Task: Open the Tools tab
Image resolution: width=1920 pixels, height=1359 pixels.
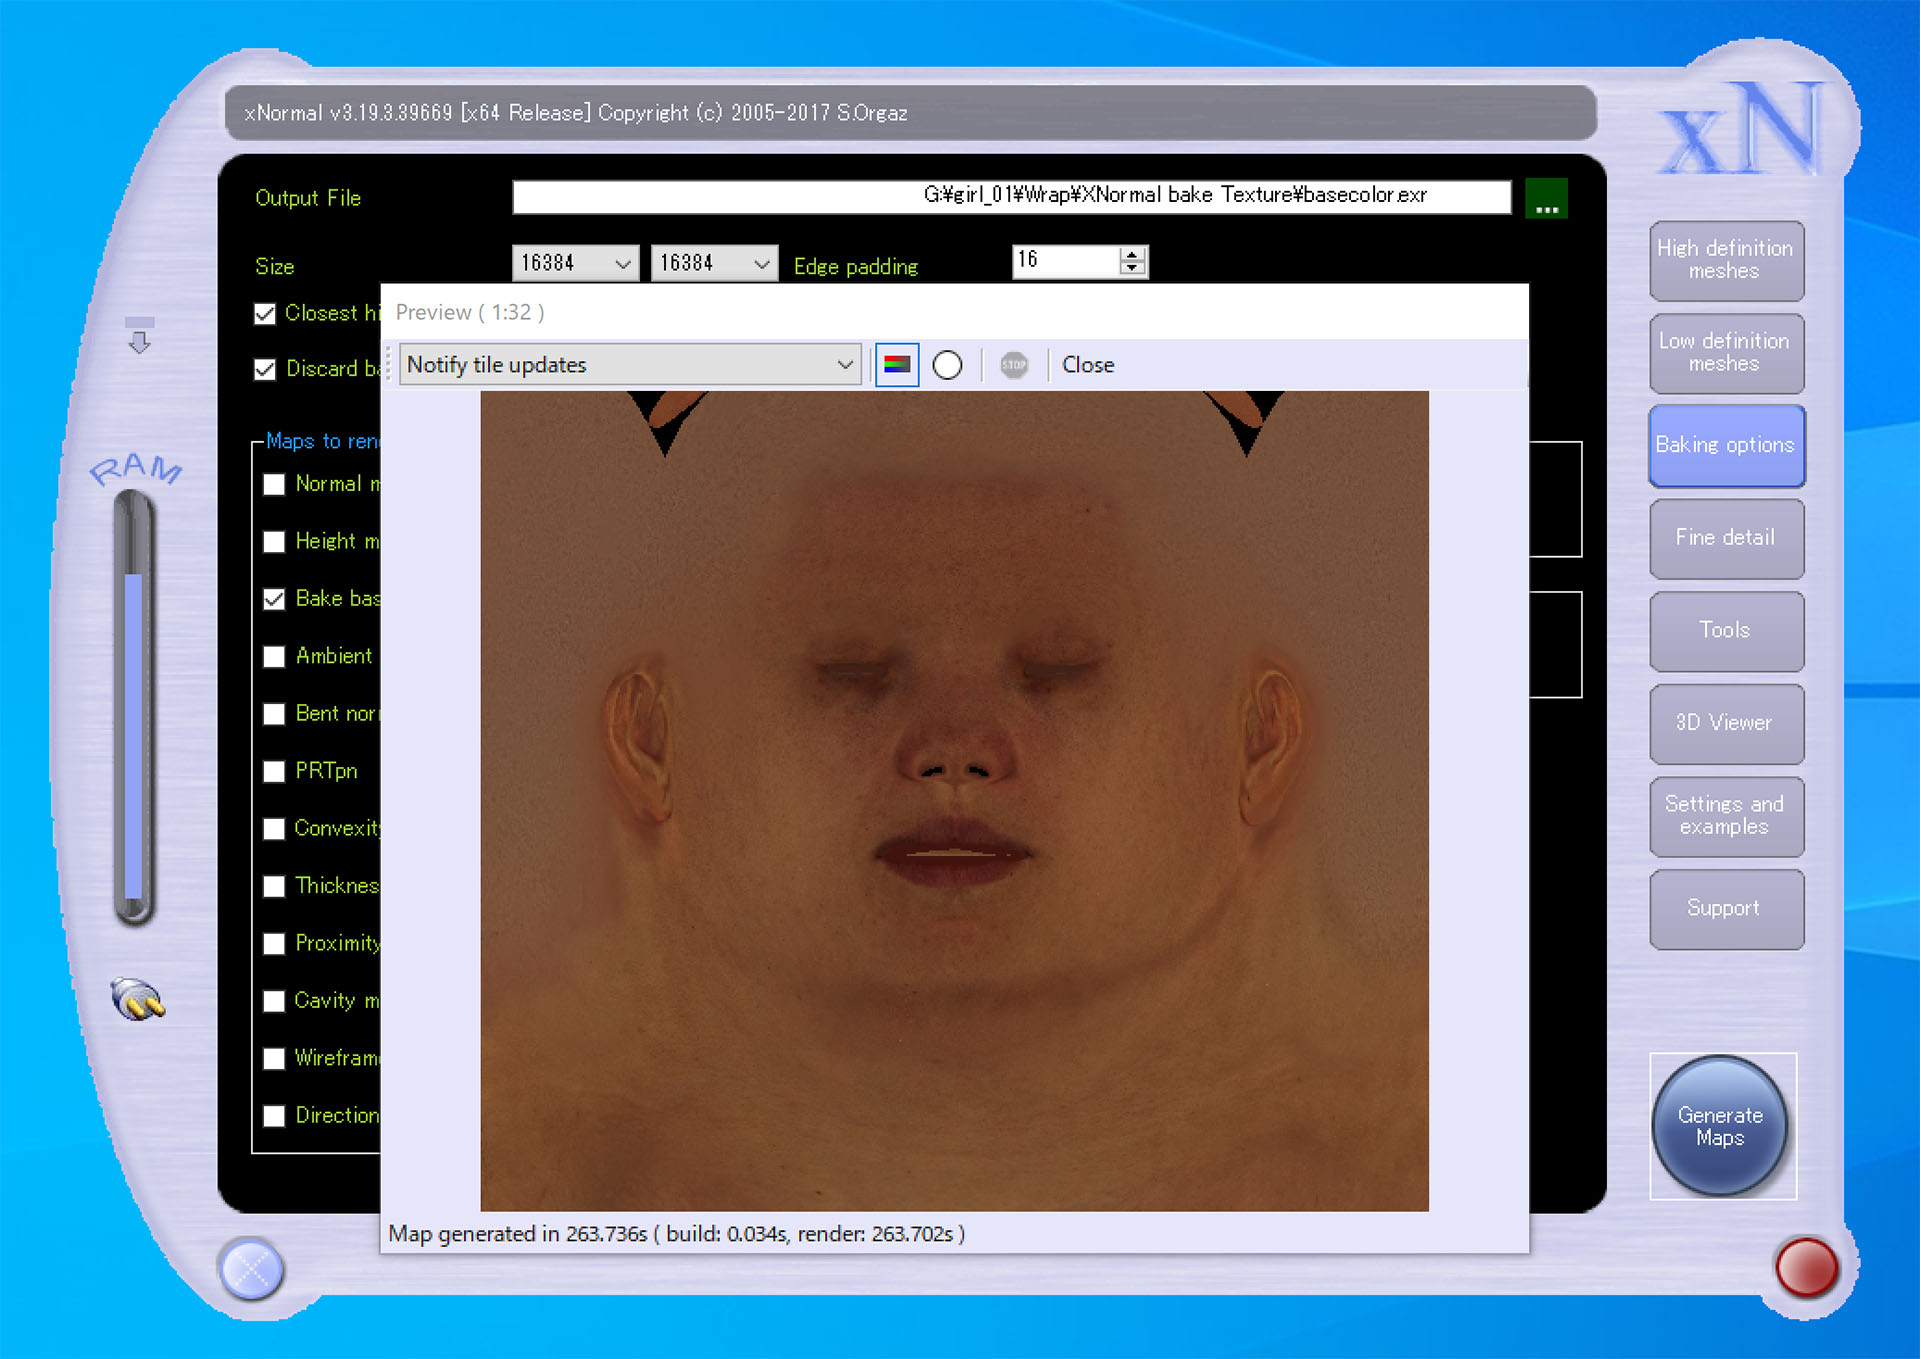Action: point(1726,631)
